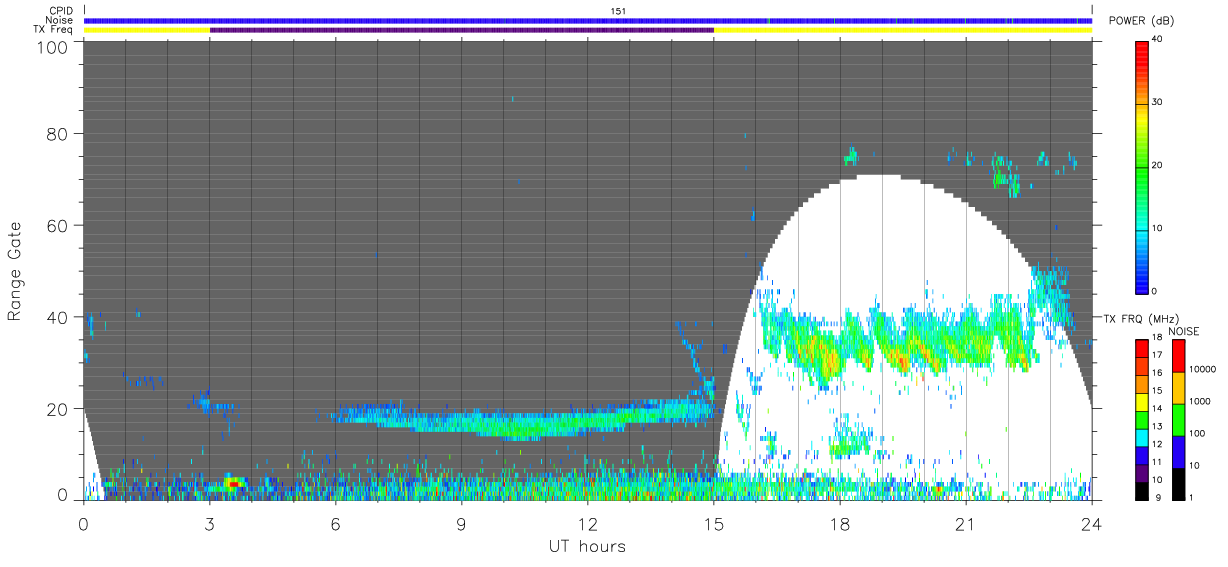The height and width of the screenshot is (567, 1228).
Task: Click the 30 tick on power scale
Action: 1158,103
